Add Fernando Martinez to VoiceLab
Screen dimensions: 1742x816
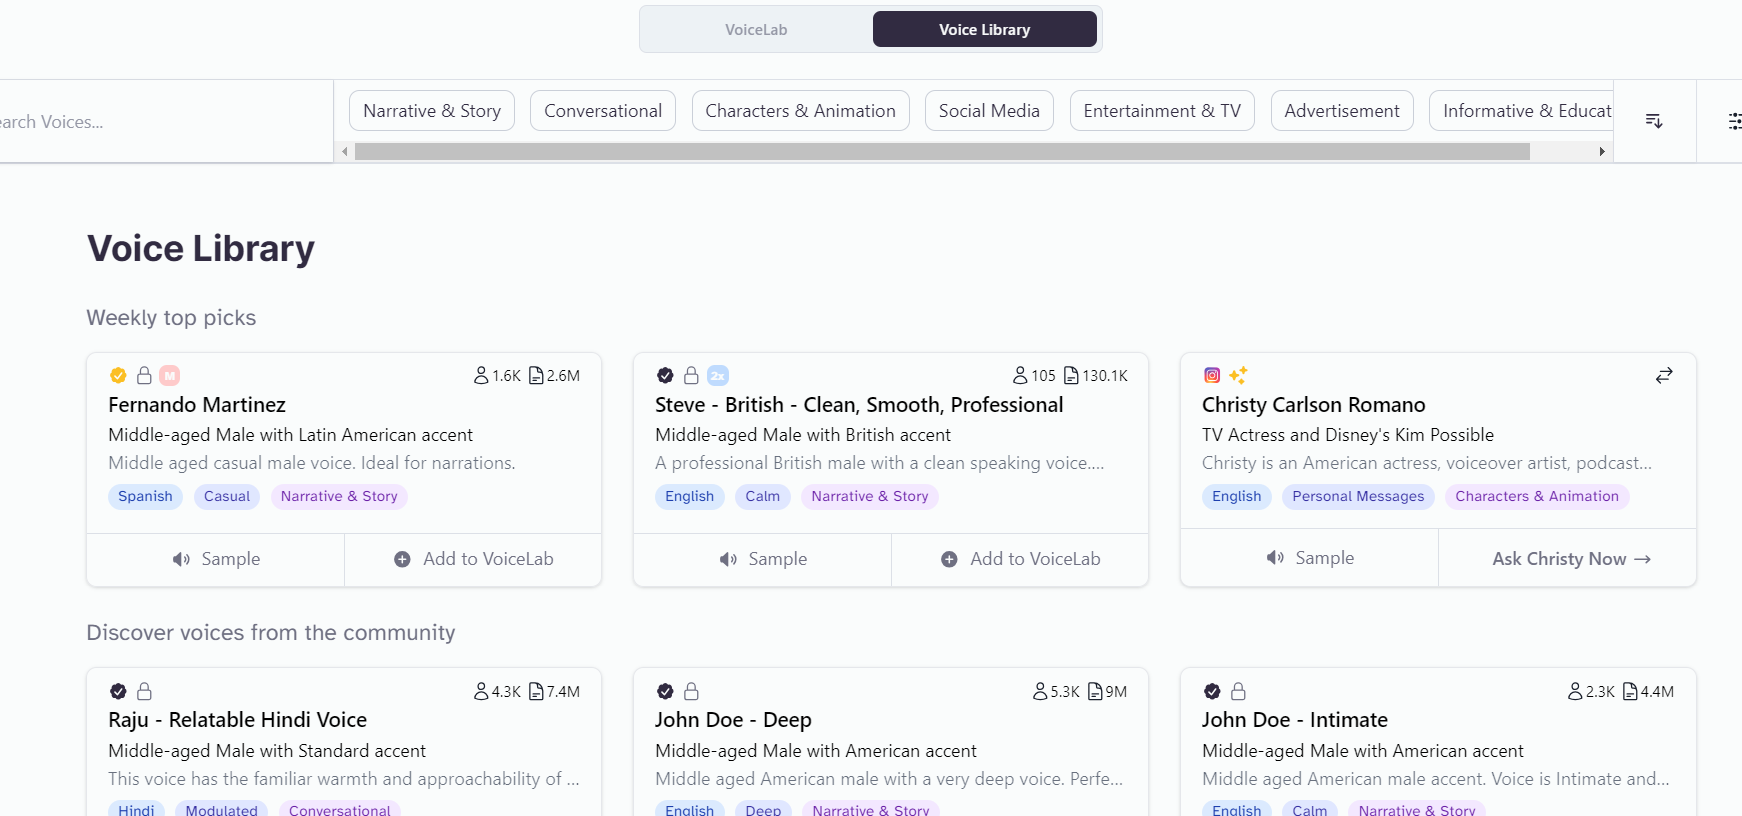click(473, 559)
